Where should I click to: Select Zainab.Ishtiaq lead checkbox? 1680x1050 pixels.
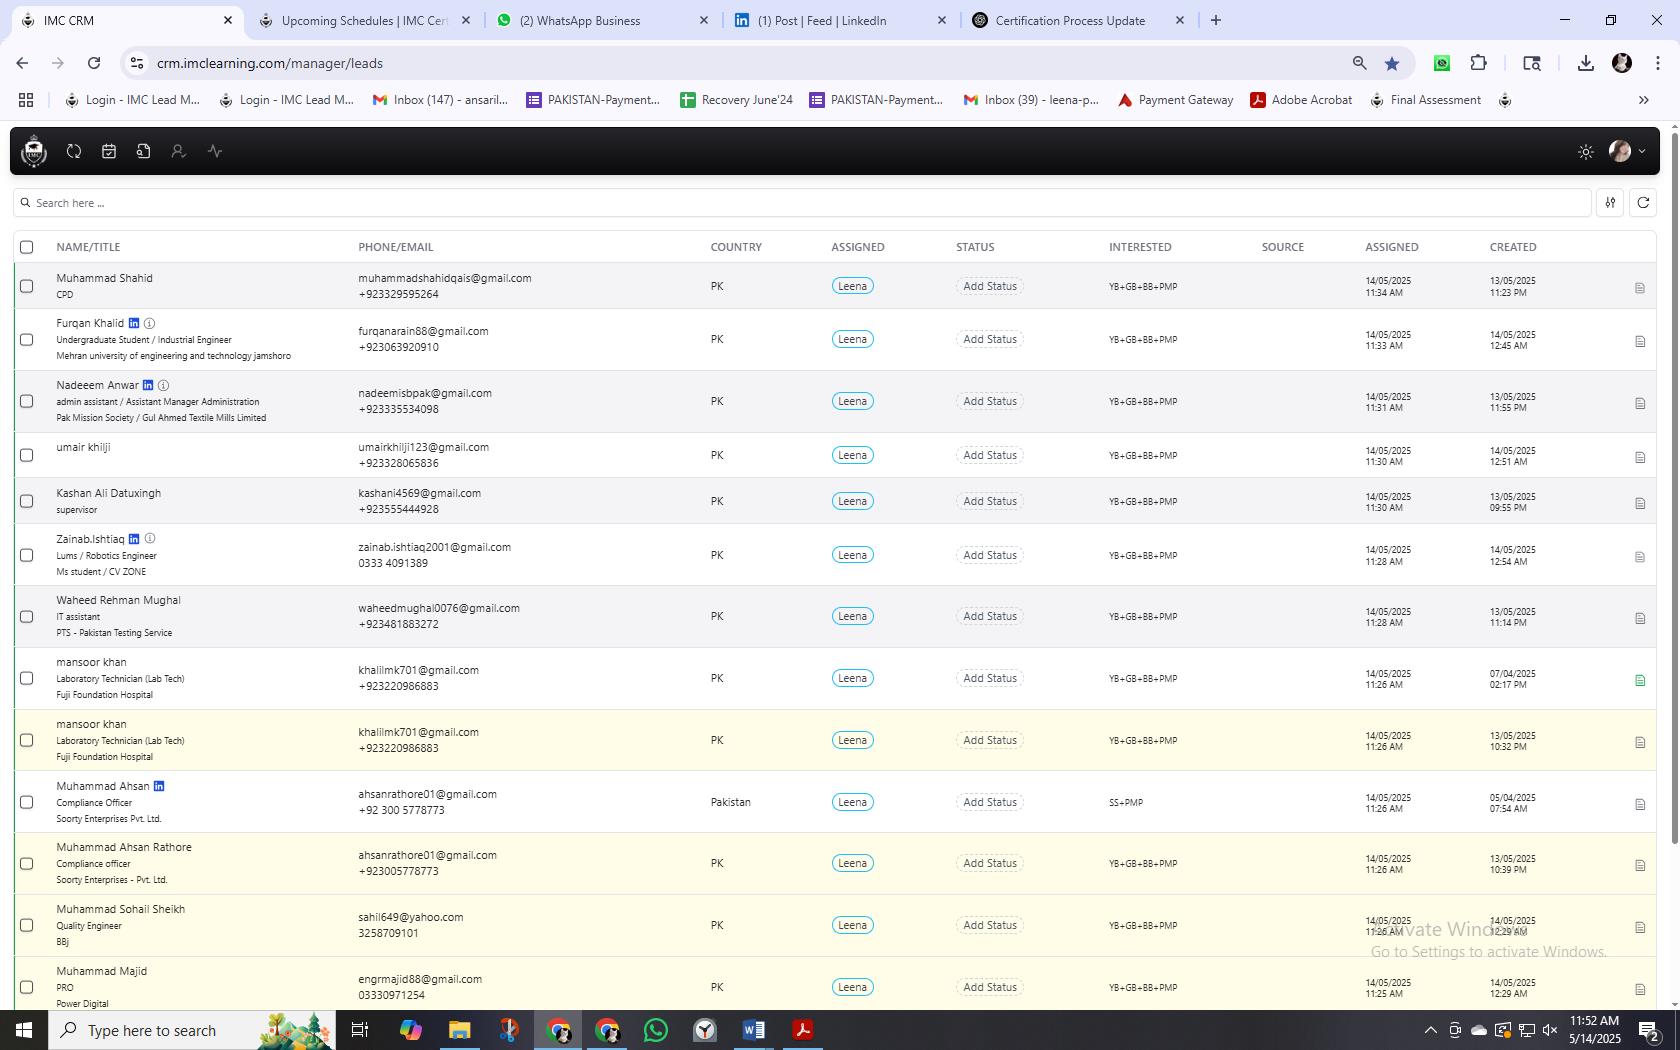(27, 555)
